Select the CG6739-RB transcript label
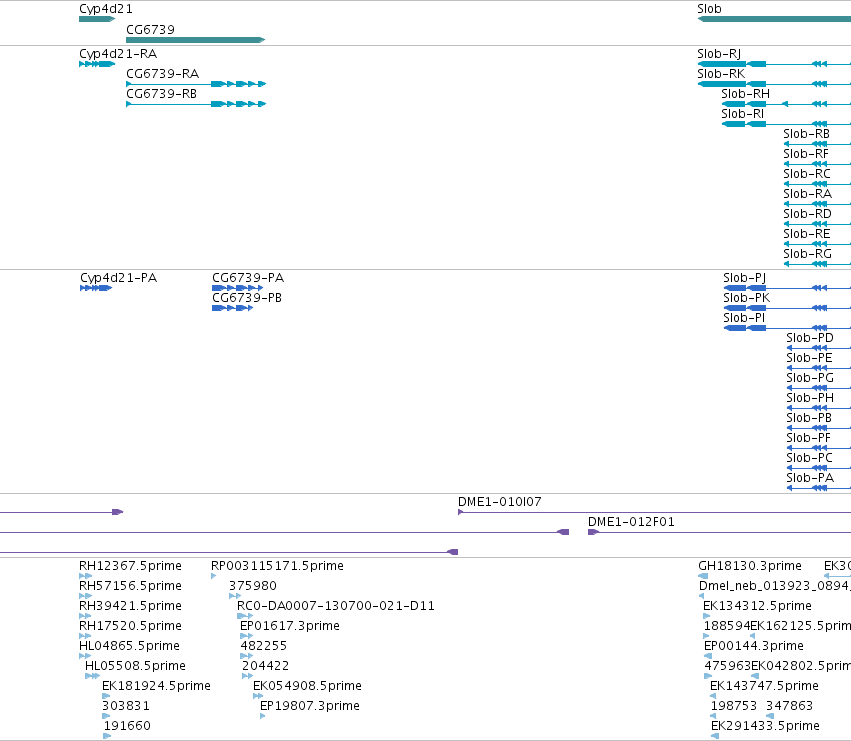Image resolution: width=851 pixels, height=741 pixels. click(x=161, y=94)
